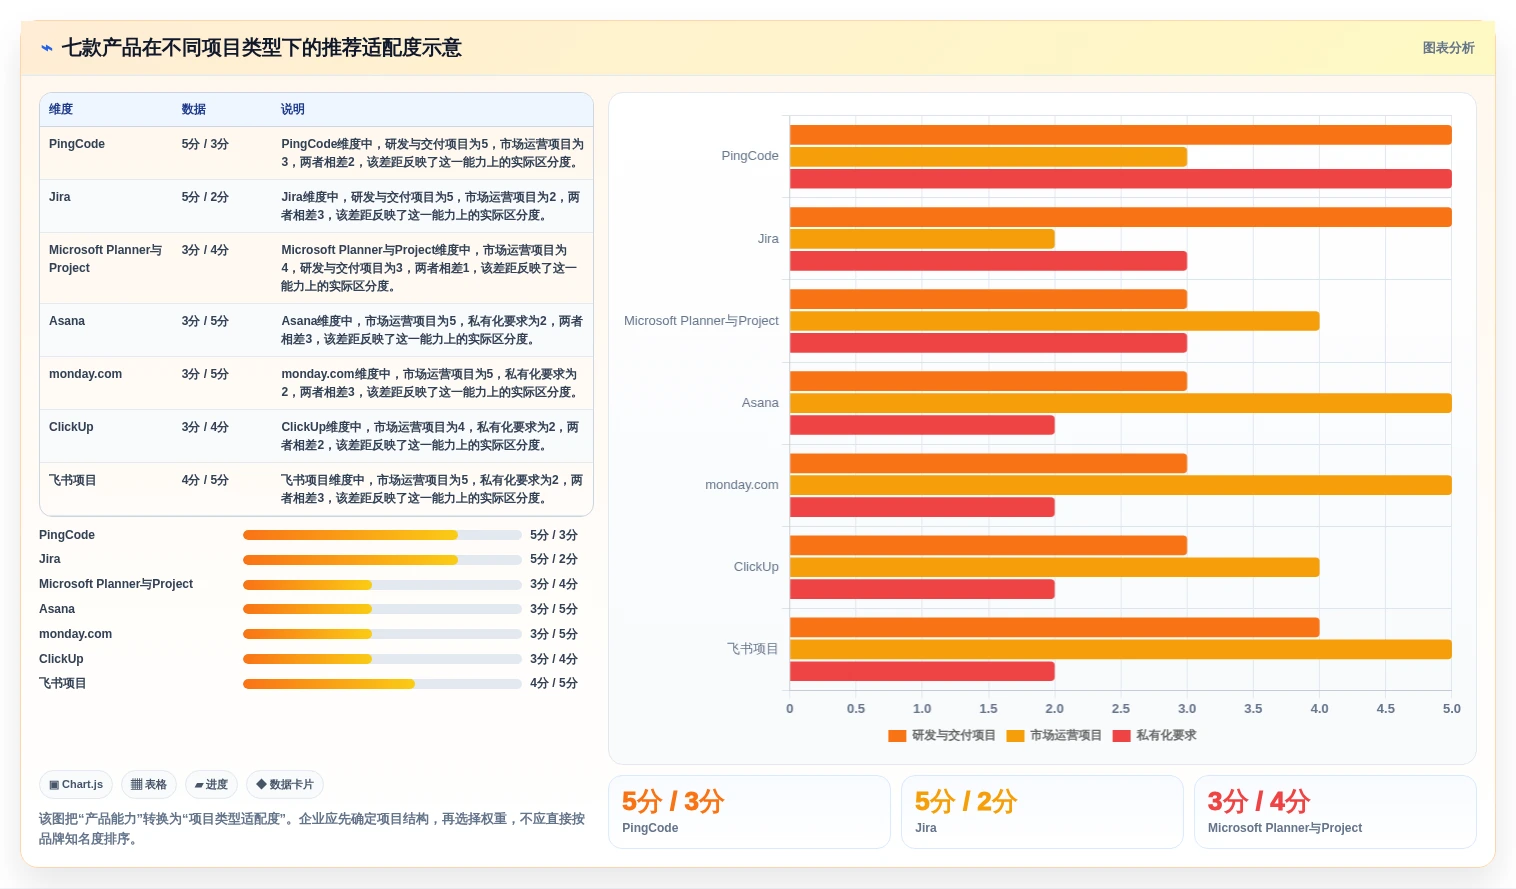
Task: Click the blue icon beside the title
Action: click(47, 48)
